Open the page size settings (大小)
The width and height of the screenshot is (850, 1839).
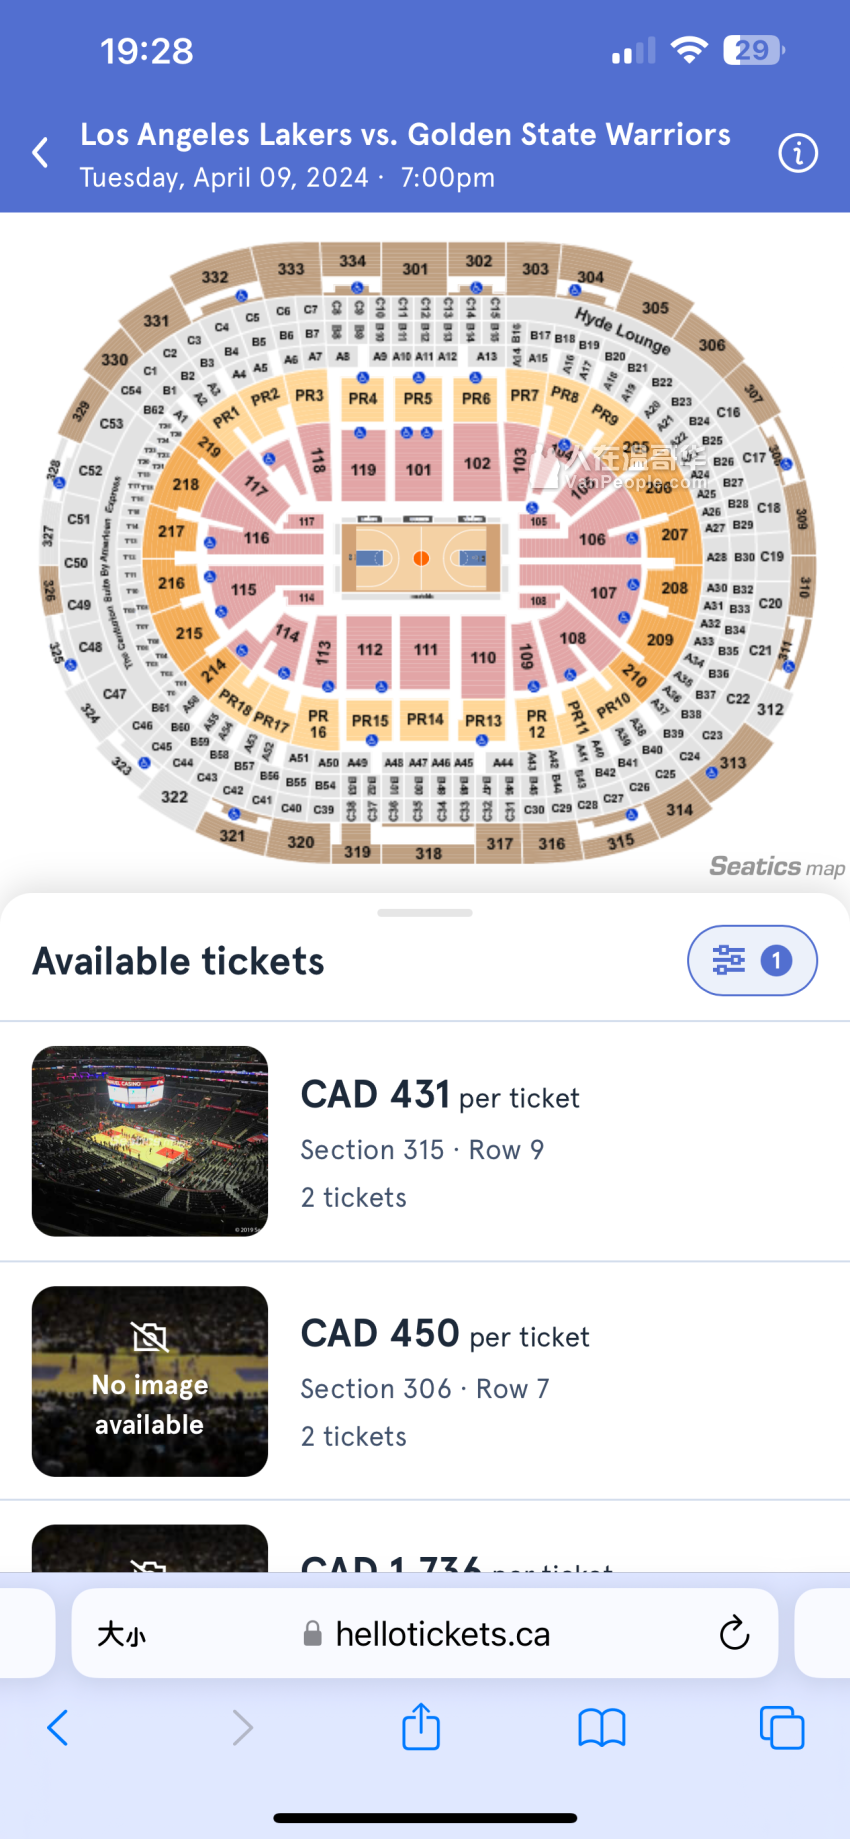(x=121, y=1634)
